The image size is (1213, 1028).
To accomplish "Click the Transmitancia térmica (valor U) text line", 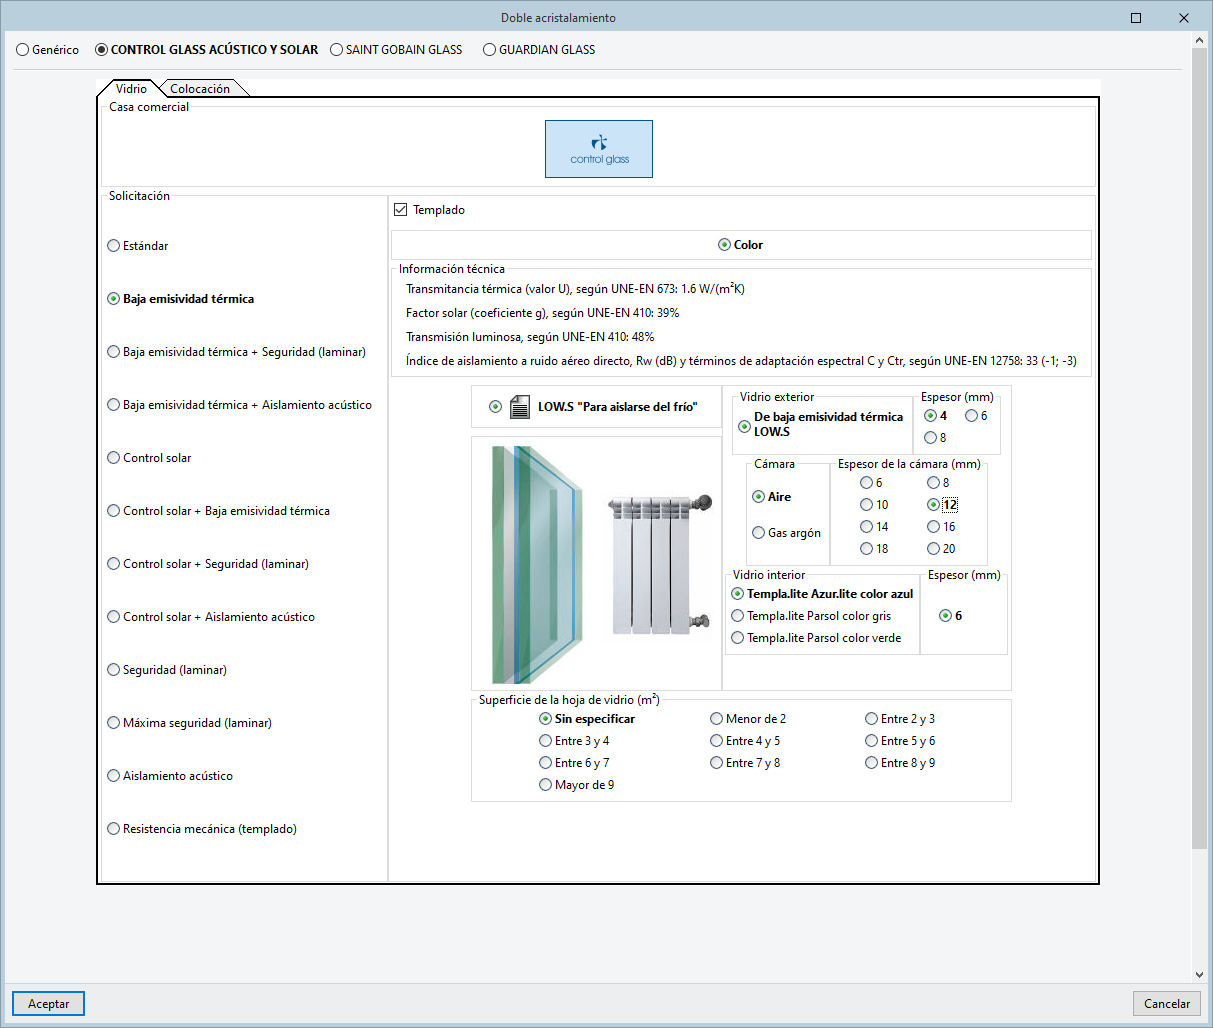I will (x=575, y=289).
